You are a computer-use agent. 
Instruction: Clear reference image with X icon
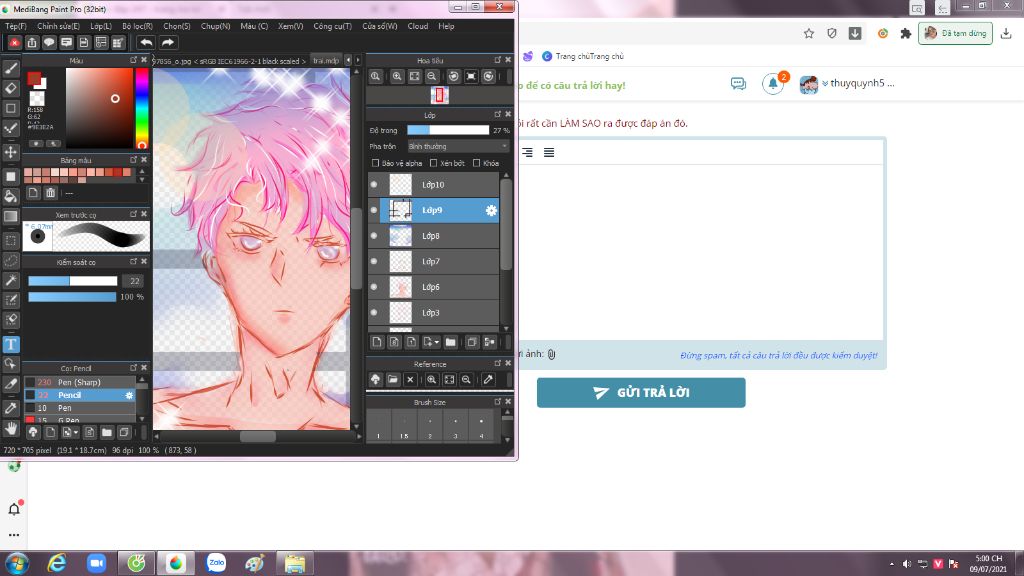[x=410, y=379]
